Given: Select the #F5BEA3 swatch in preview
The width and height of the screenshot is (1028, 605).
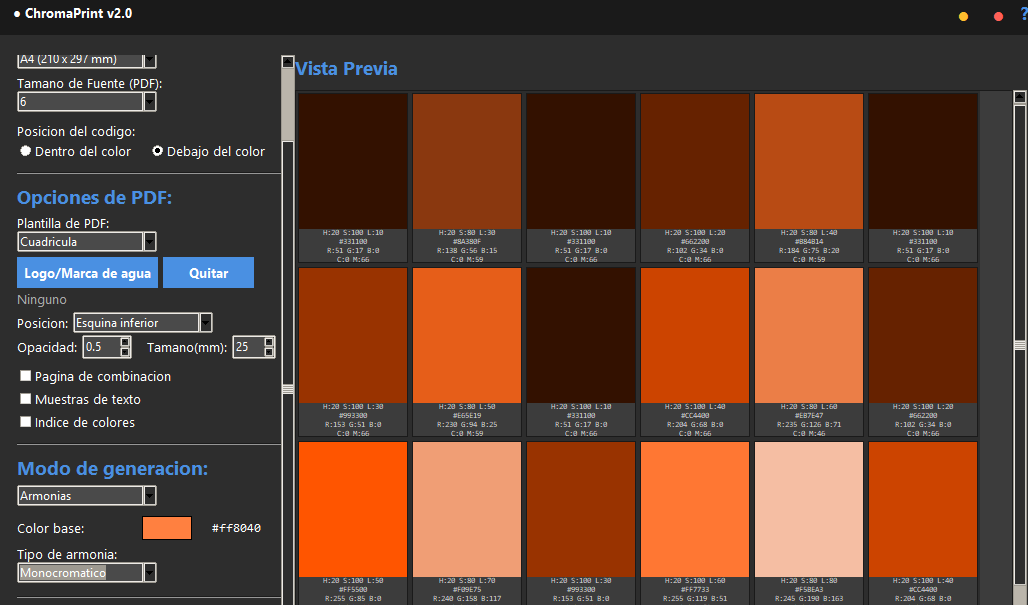Looking at the screenshot, I should (808, 509).
